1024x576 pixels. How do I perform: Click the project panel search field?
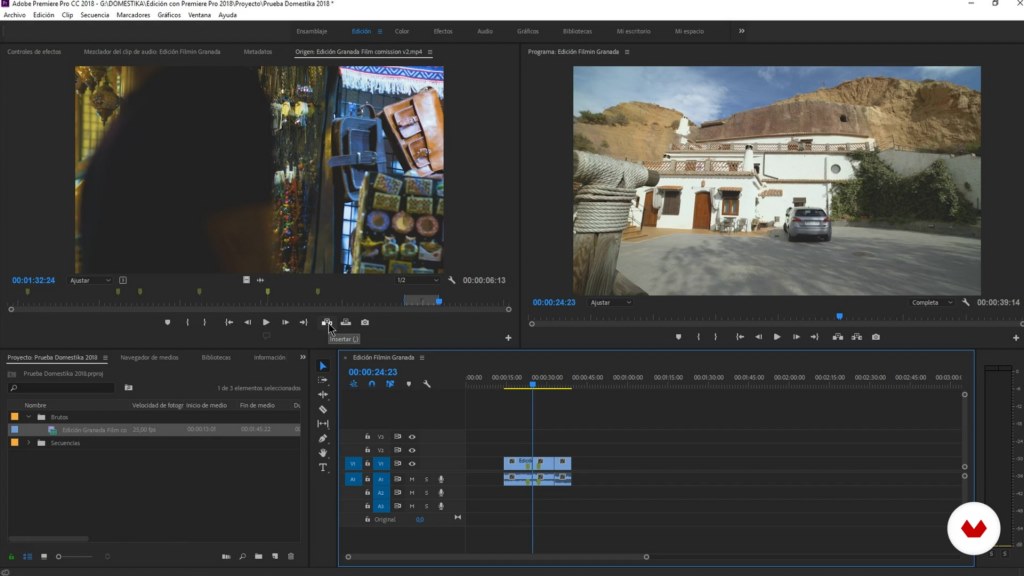(64, 387)
